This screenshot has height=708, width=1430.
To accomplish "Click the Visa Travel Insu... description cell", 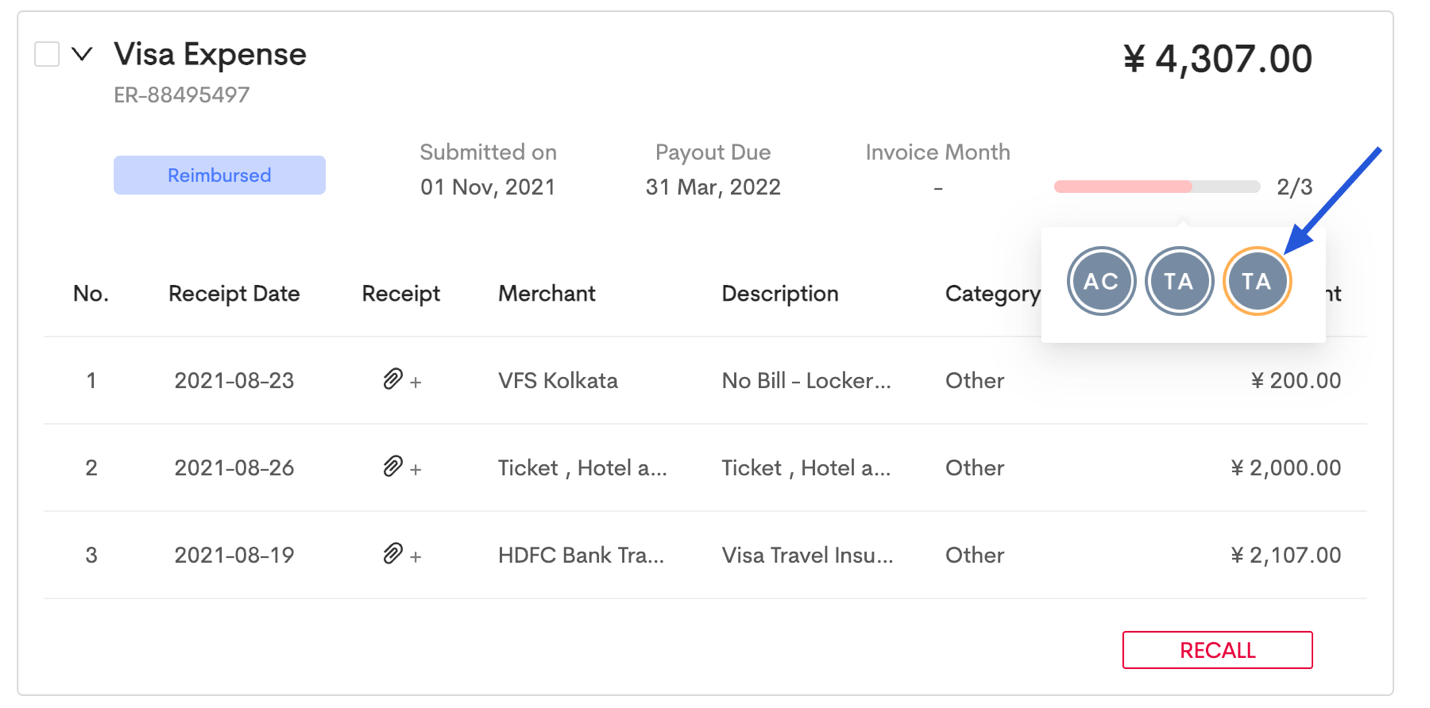I will coord(807,555).
